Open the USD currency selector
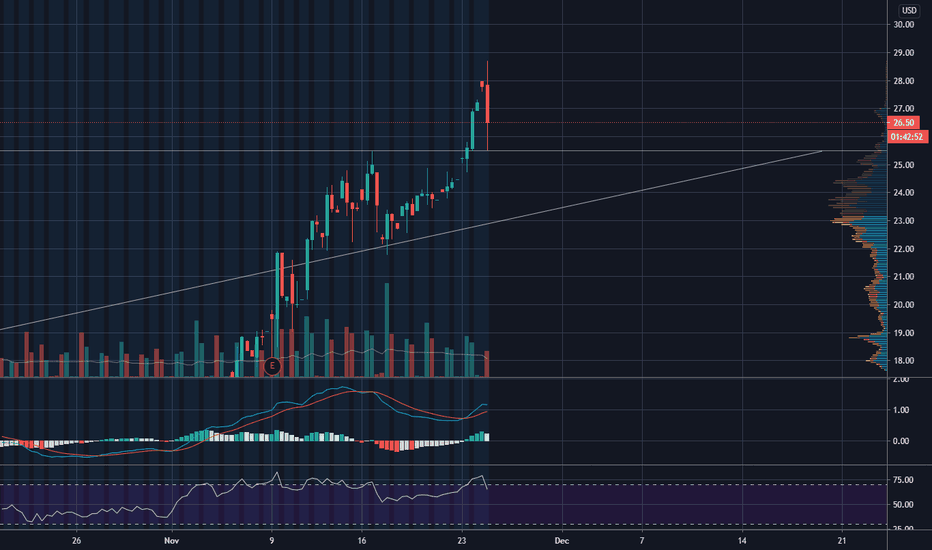 point(909,10)
